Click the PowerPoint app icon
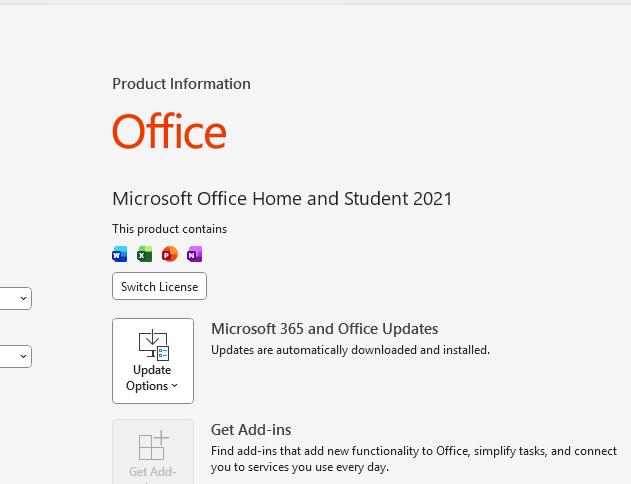This screenshot has width=631, height=484. (x=169, y=254)
